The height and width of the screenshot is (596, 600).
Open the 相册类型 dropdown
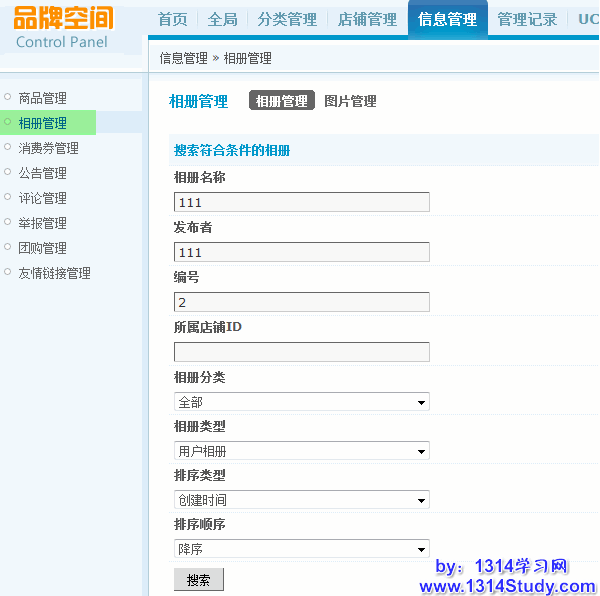[x=301, y=451]
